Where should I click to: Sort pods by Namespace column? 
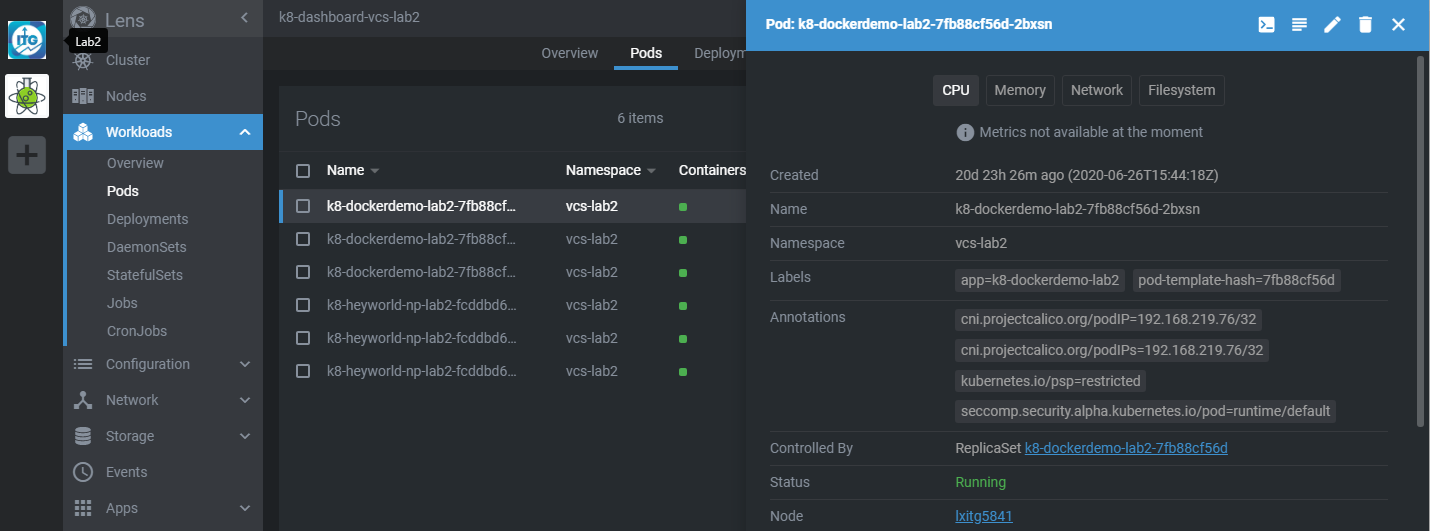[611, 170]
